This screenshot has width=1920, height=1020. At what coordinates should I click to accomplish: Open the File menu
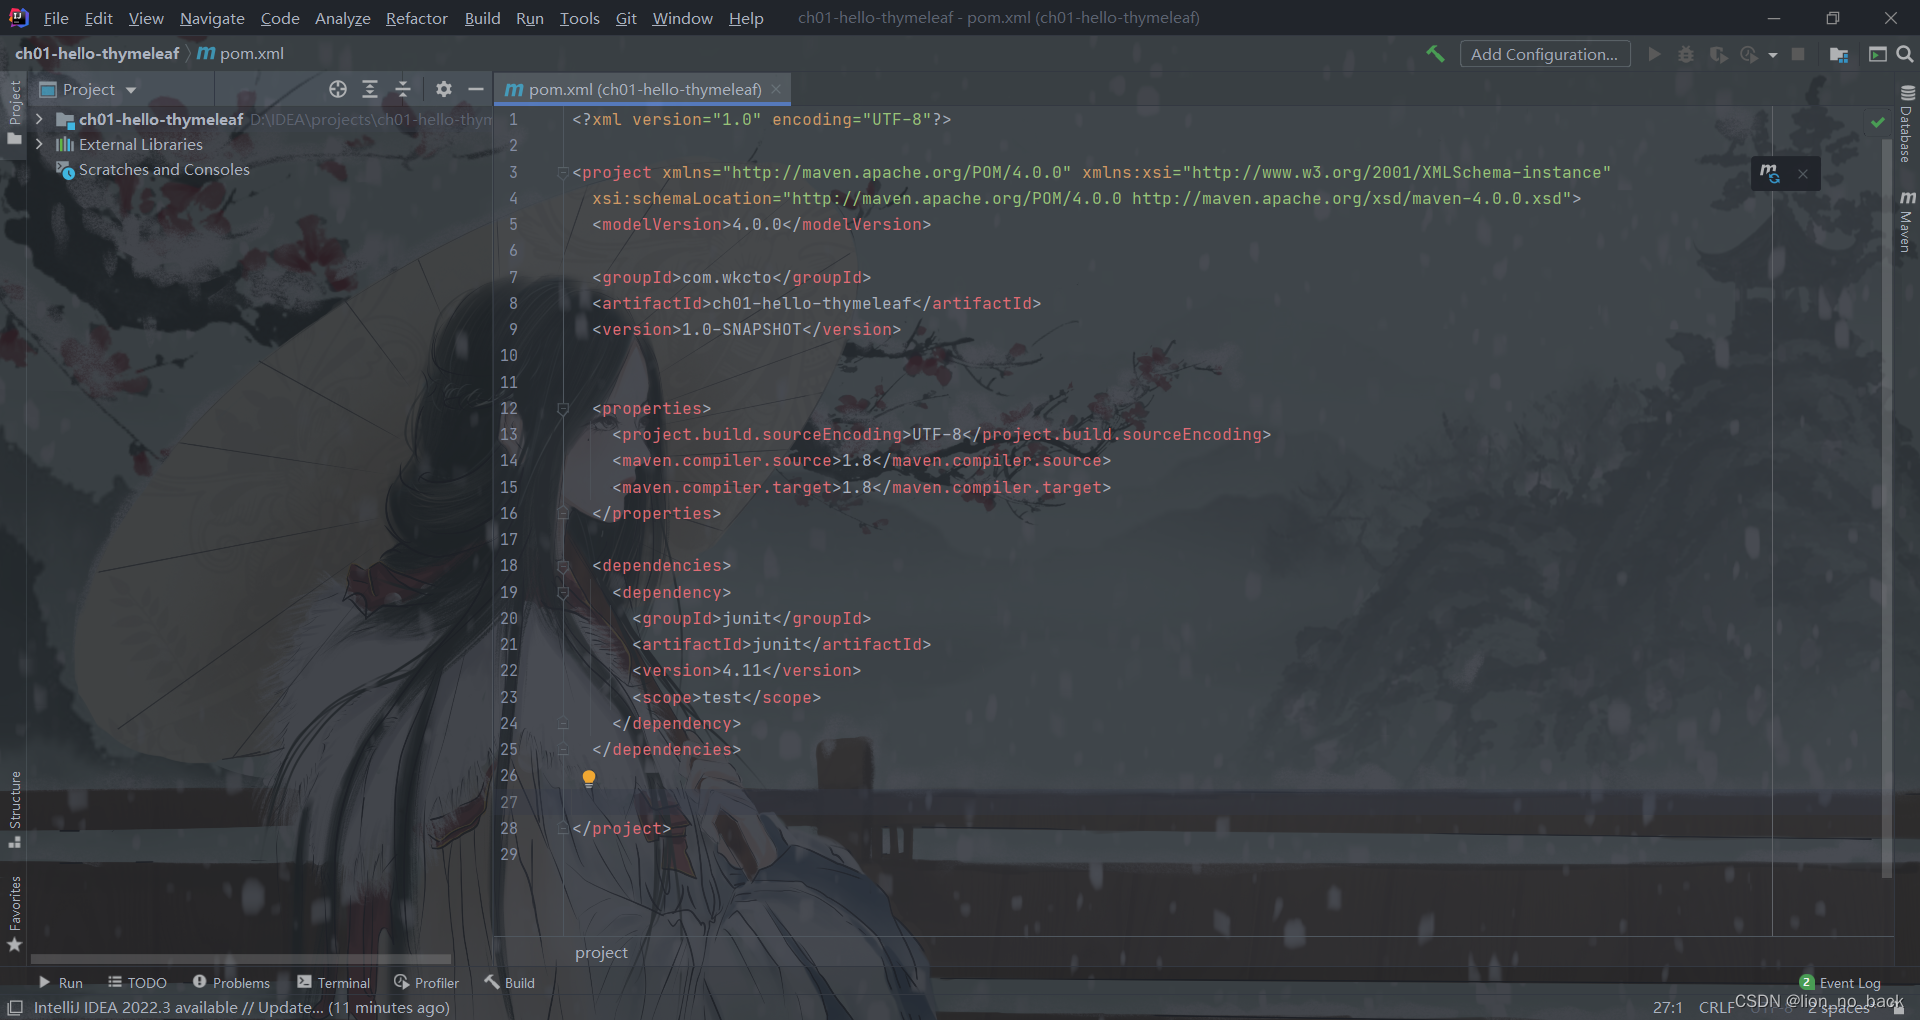click(x=56, y=18)
